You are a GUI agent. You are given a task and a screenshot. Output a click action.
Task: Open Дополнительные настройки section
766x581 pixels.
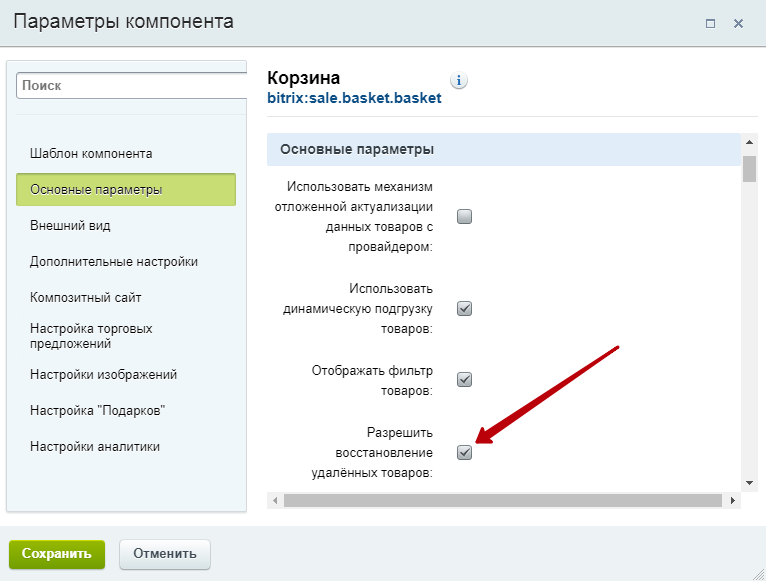(114, 262)
